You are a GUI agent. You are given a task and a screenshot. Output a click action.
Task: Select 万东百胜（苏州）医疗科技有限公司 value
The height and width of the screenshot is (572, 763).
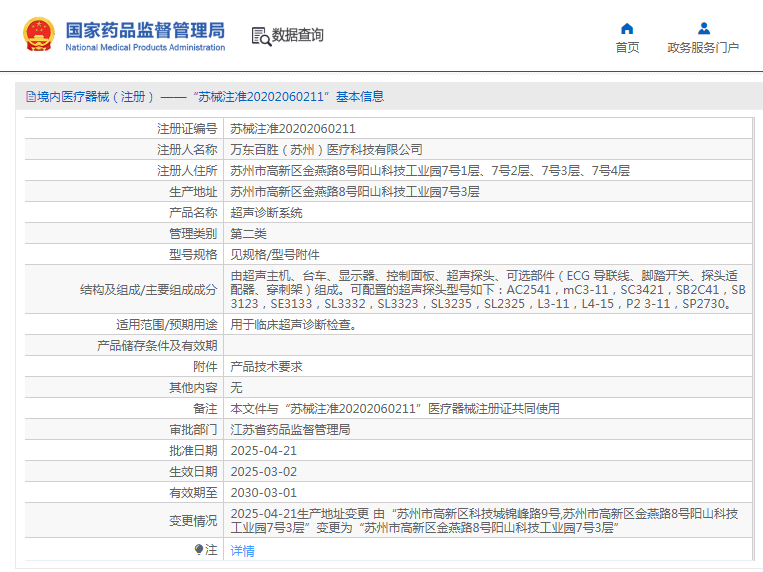[326, 149]
